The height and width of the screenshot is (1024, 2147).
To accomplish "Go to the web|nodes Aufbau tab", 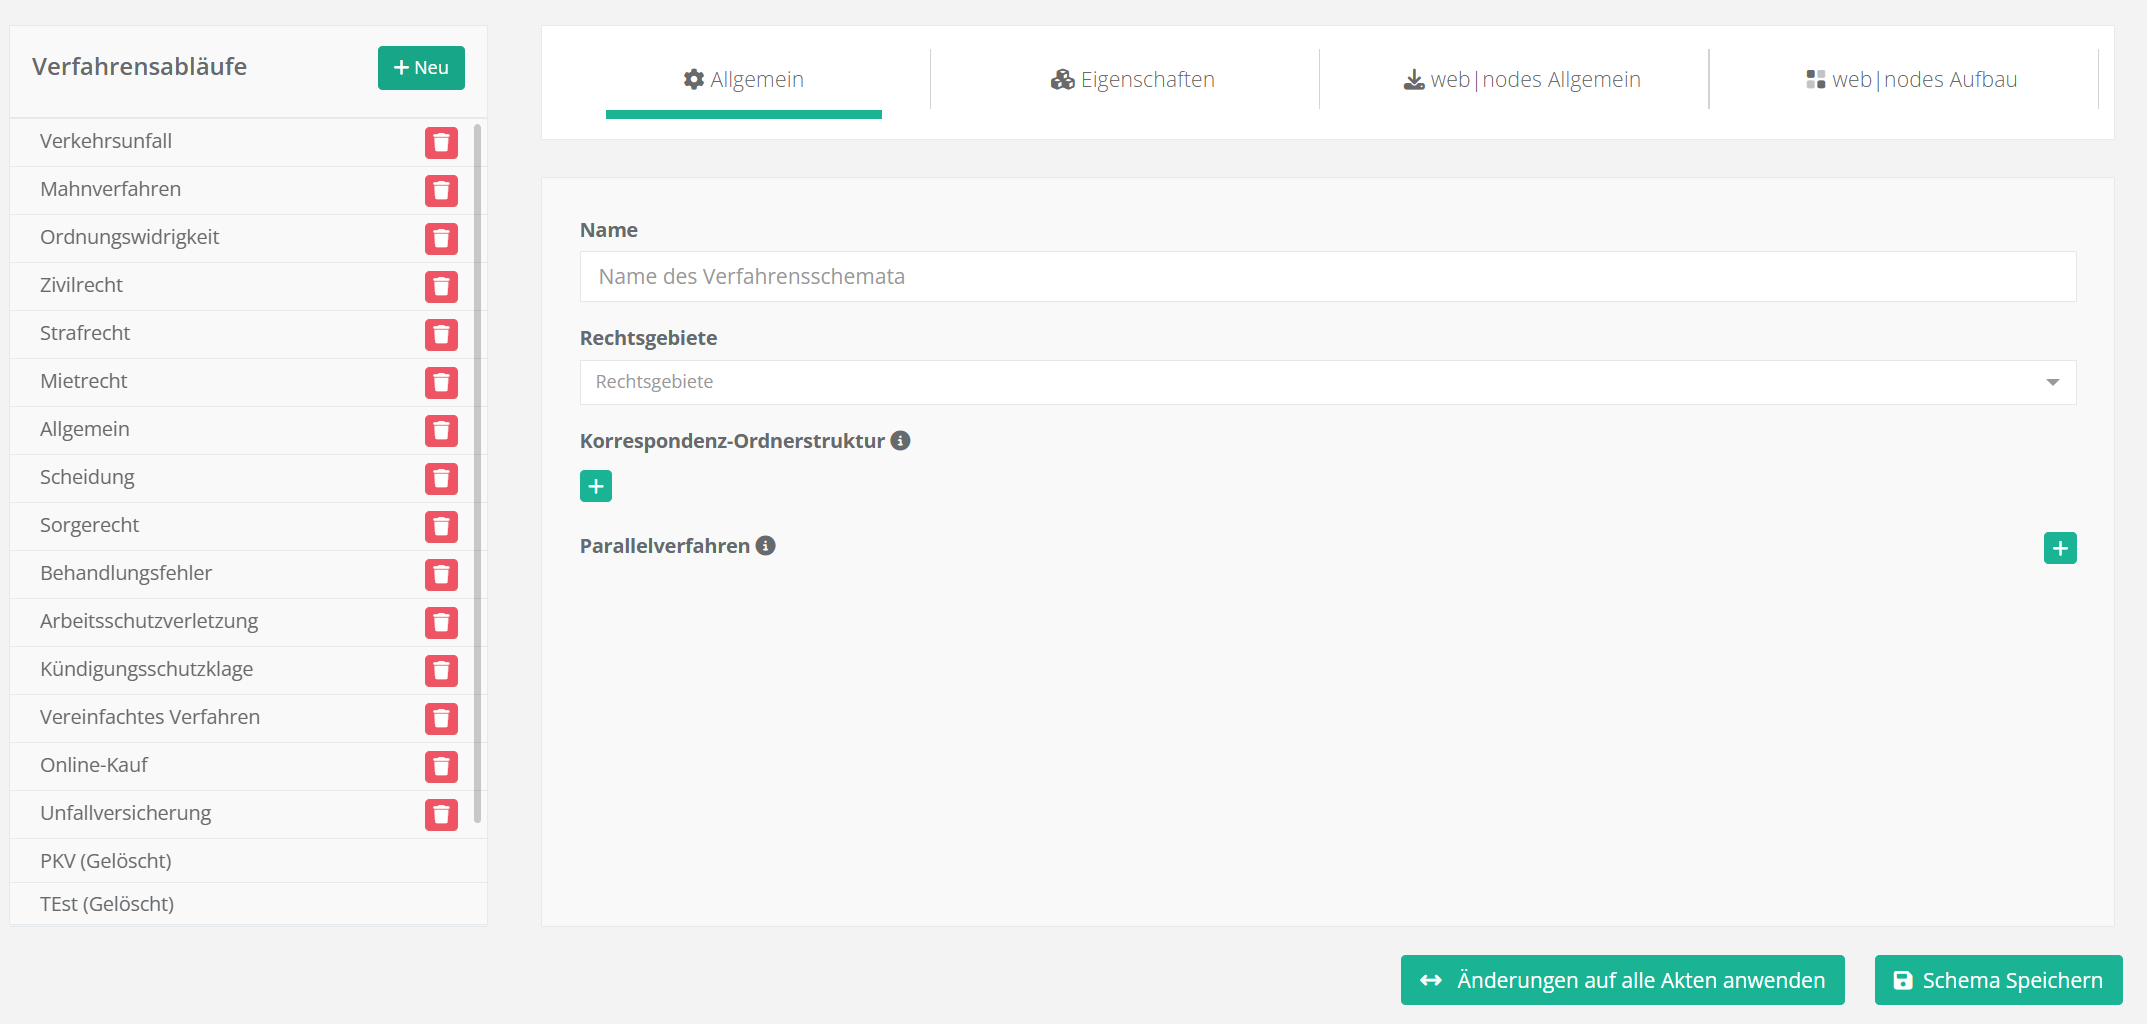I will point(1911,80).
